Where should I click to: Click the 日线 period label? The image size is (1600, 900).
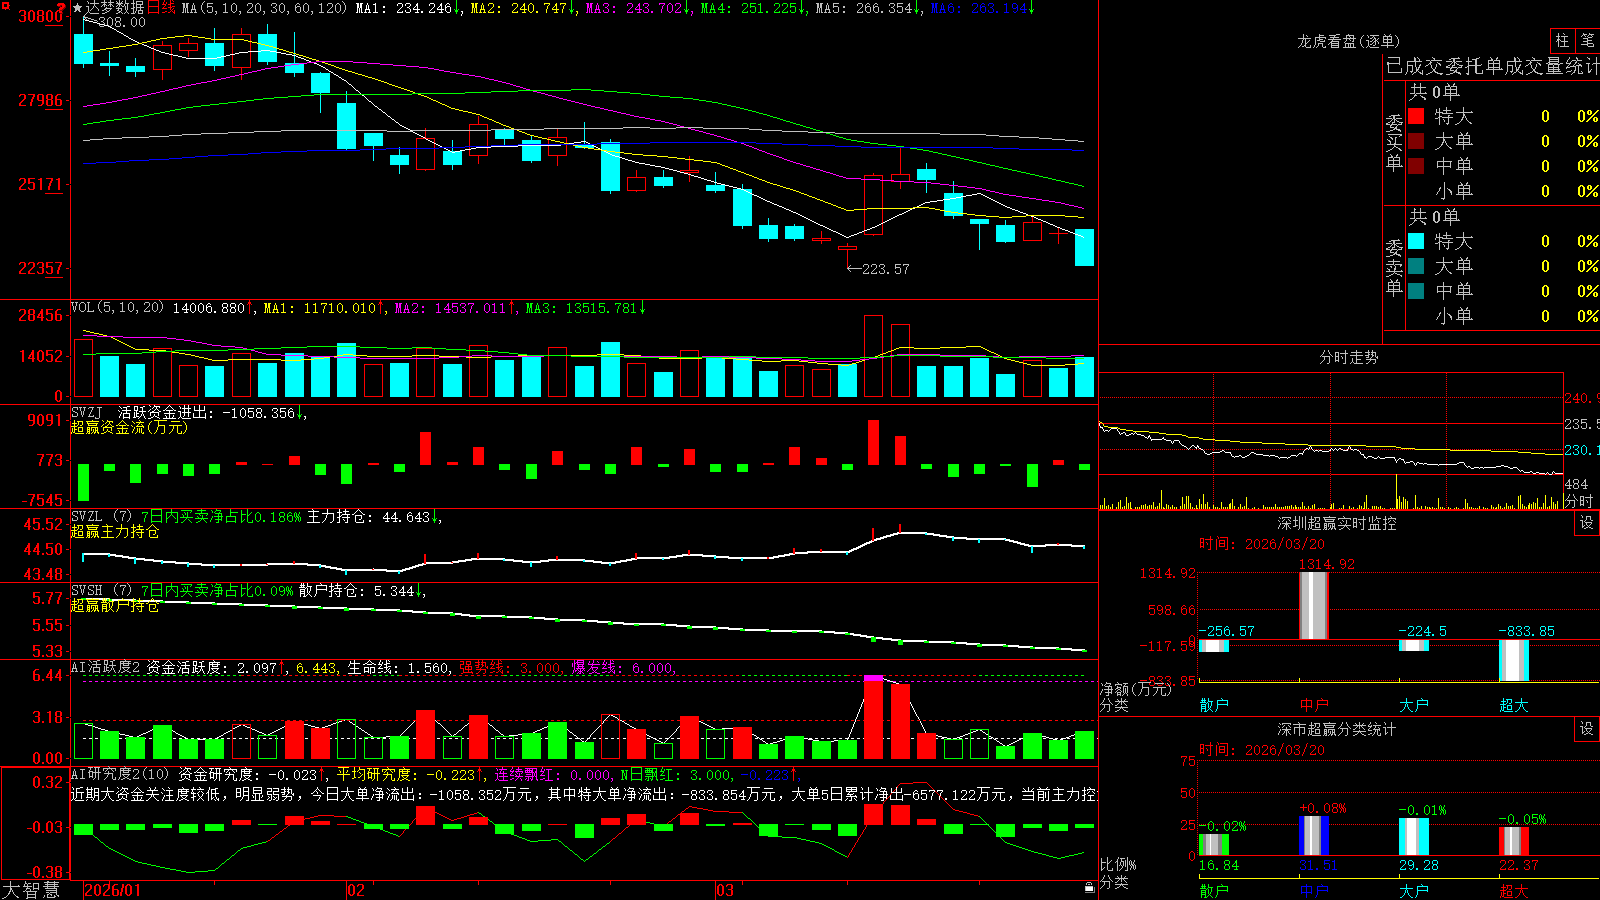click(161, 8)
